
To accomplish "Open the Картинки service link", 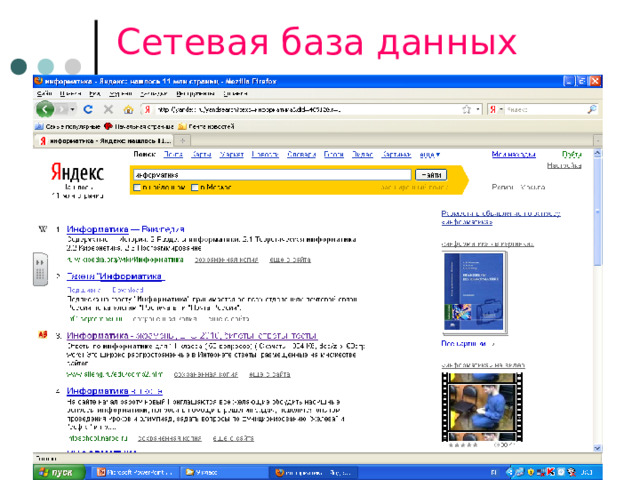I will (x=396, y=154).
